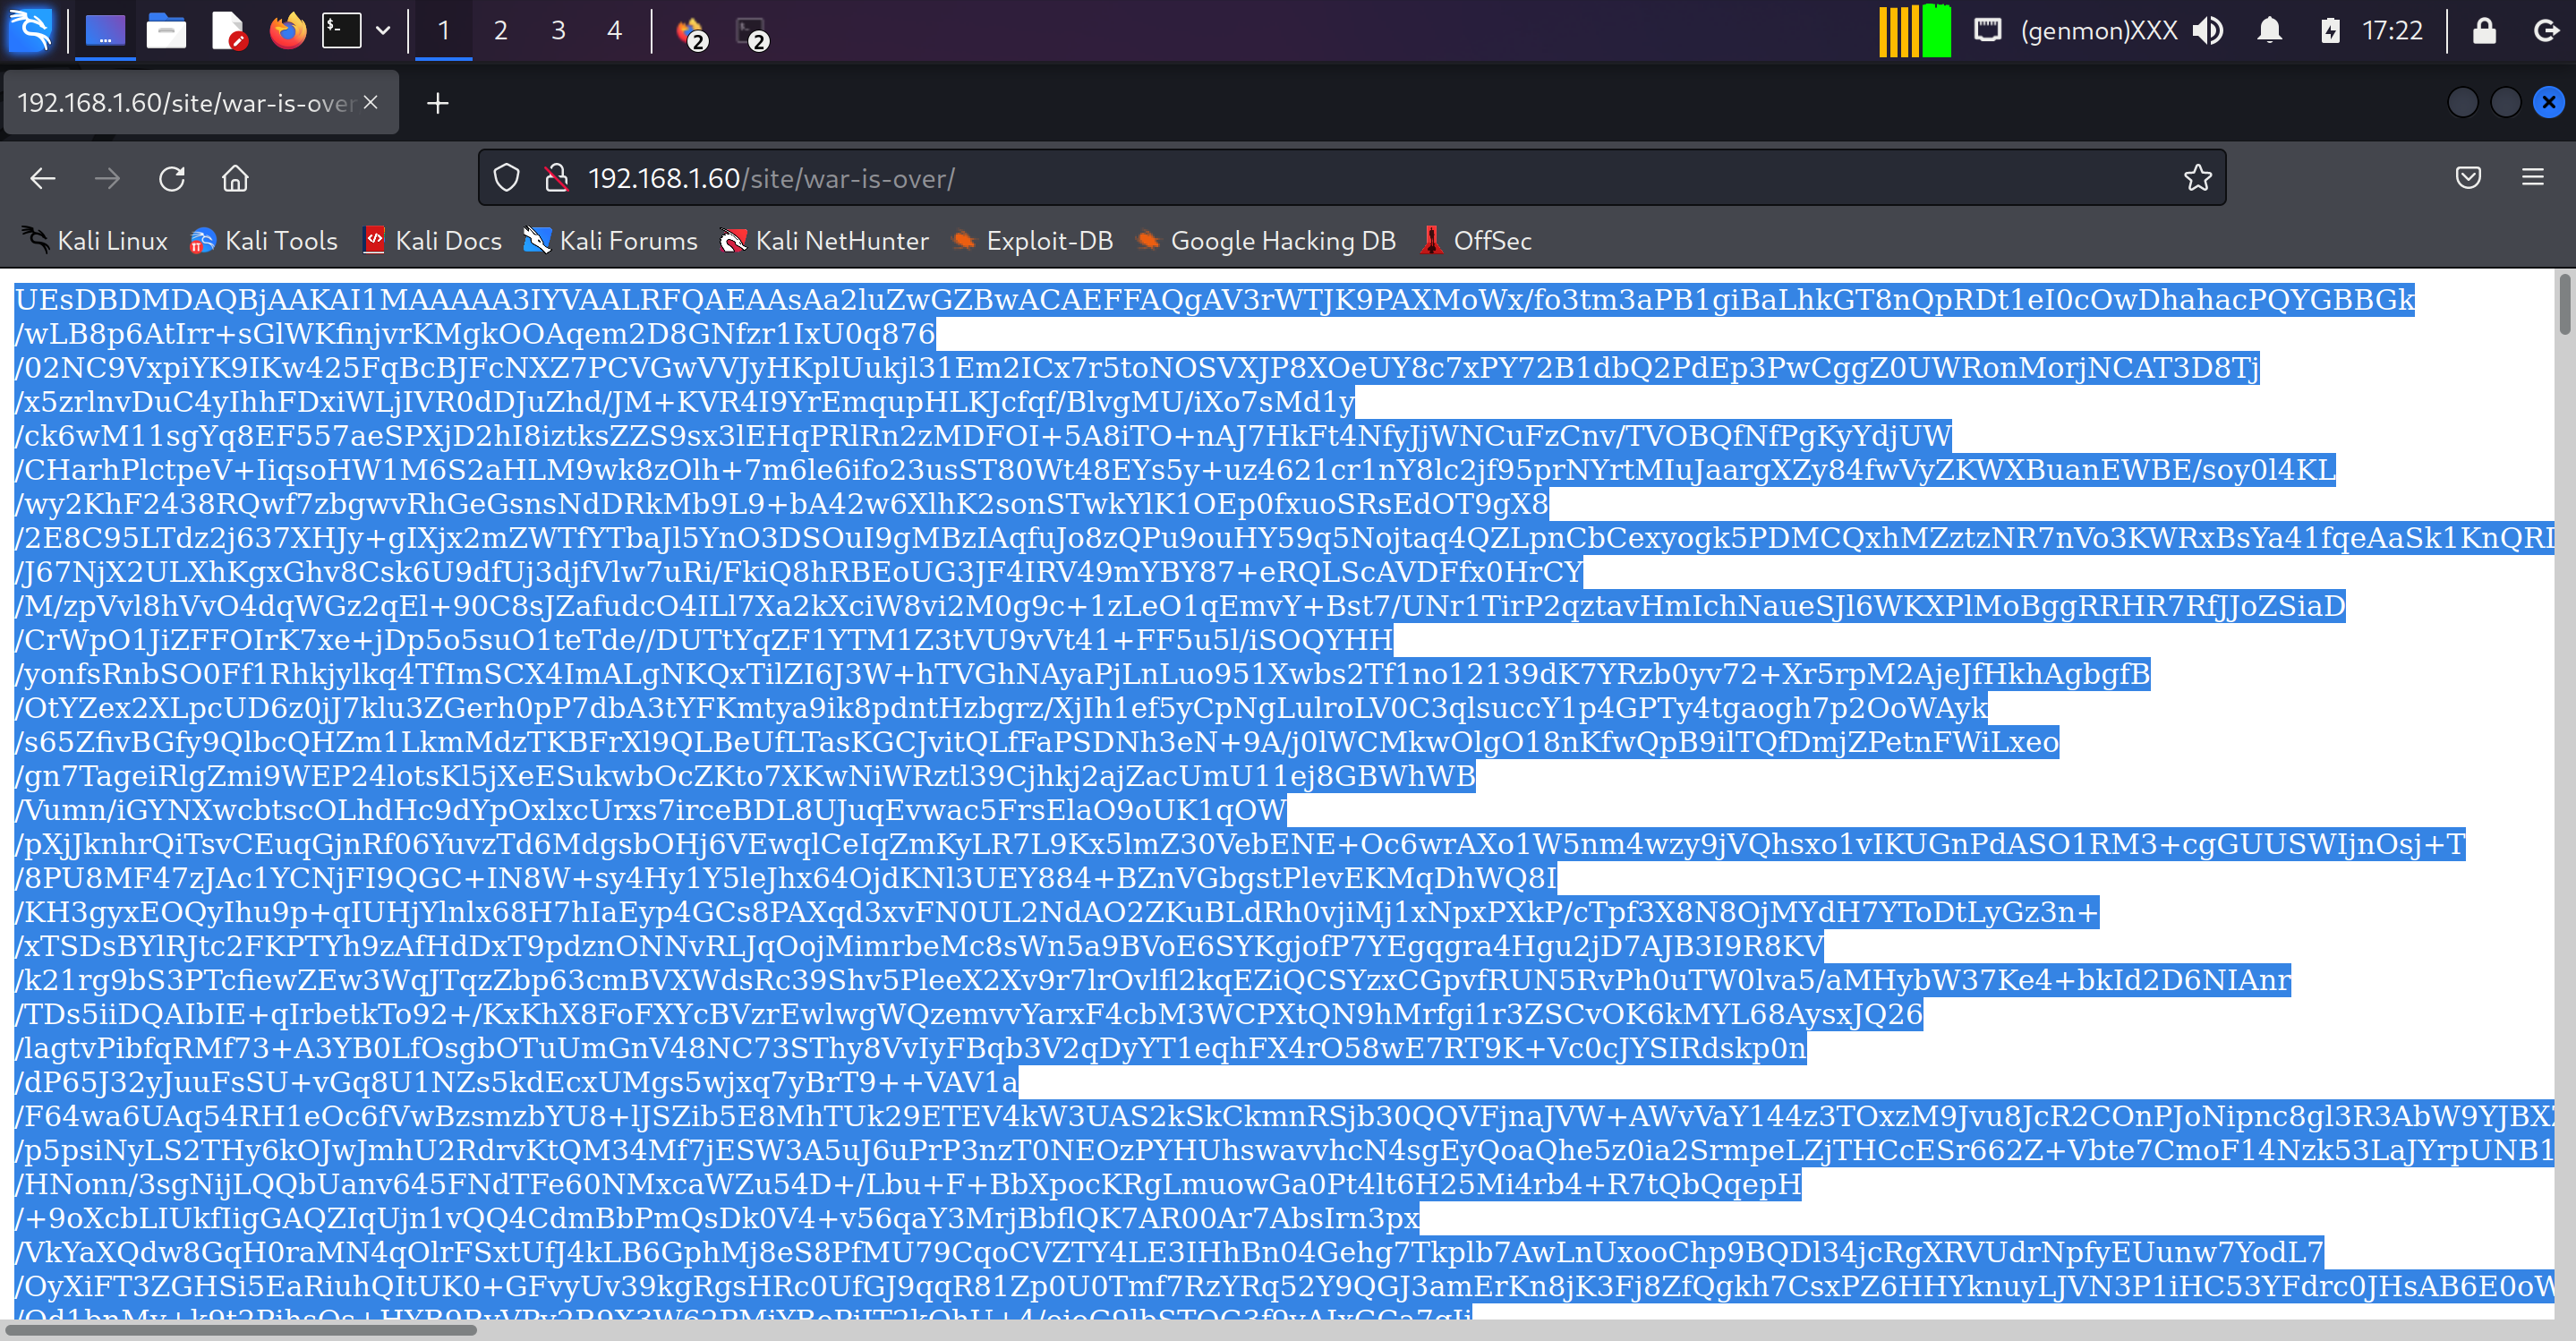Image resolution: width=2576 pixels, height=1341 pixels.
Task: Open the Firefox hamburger application menu
Action: pyautogui.click(x=2532, y=178)
